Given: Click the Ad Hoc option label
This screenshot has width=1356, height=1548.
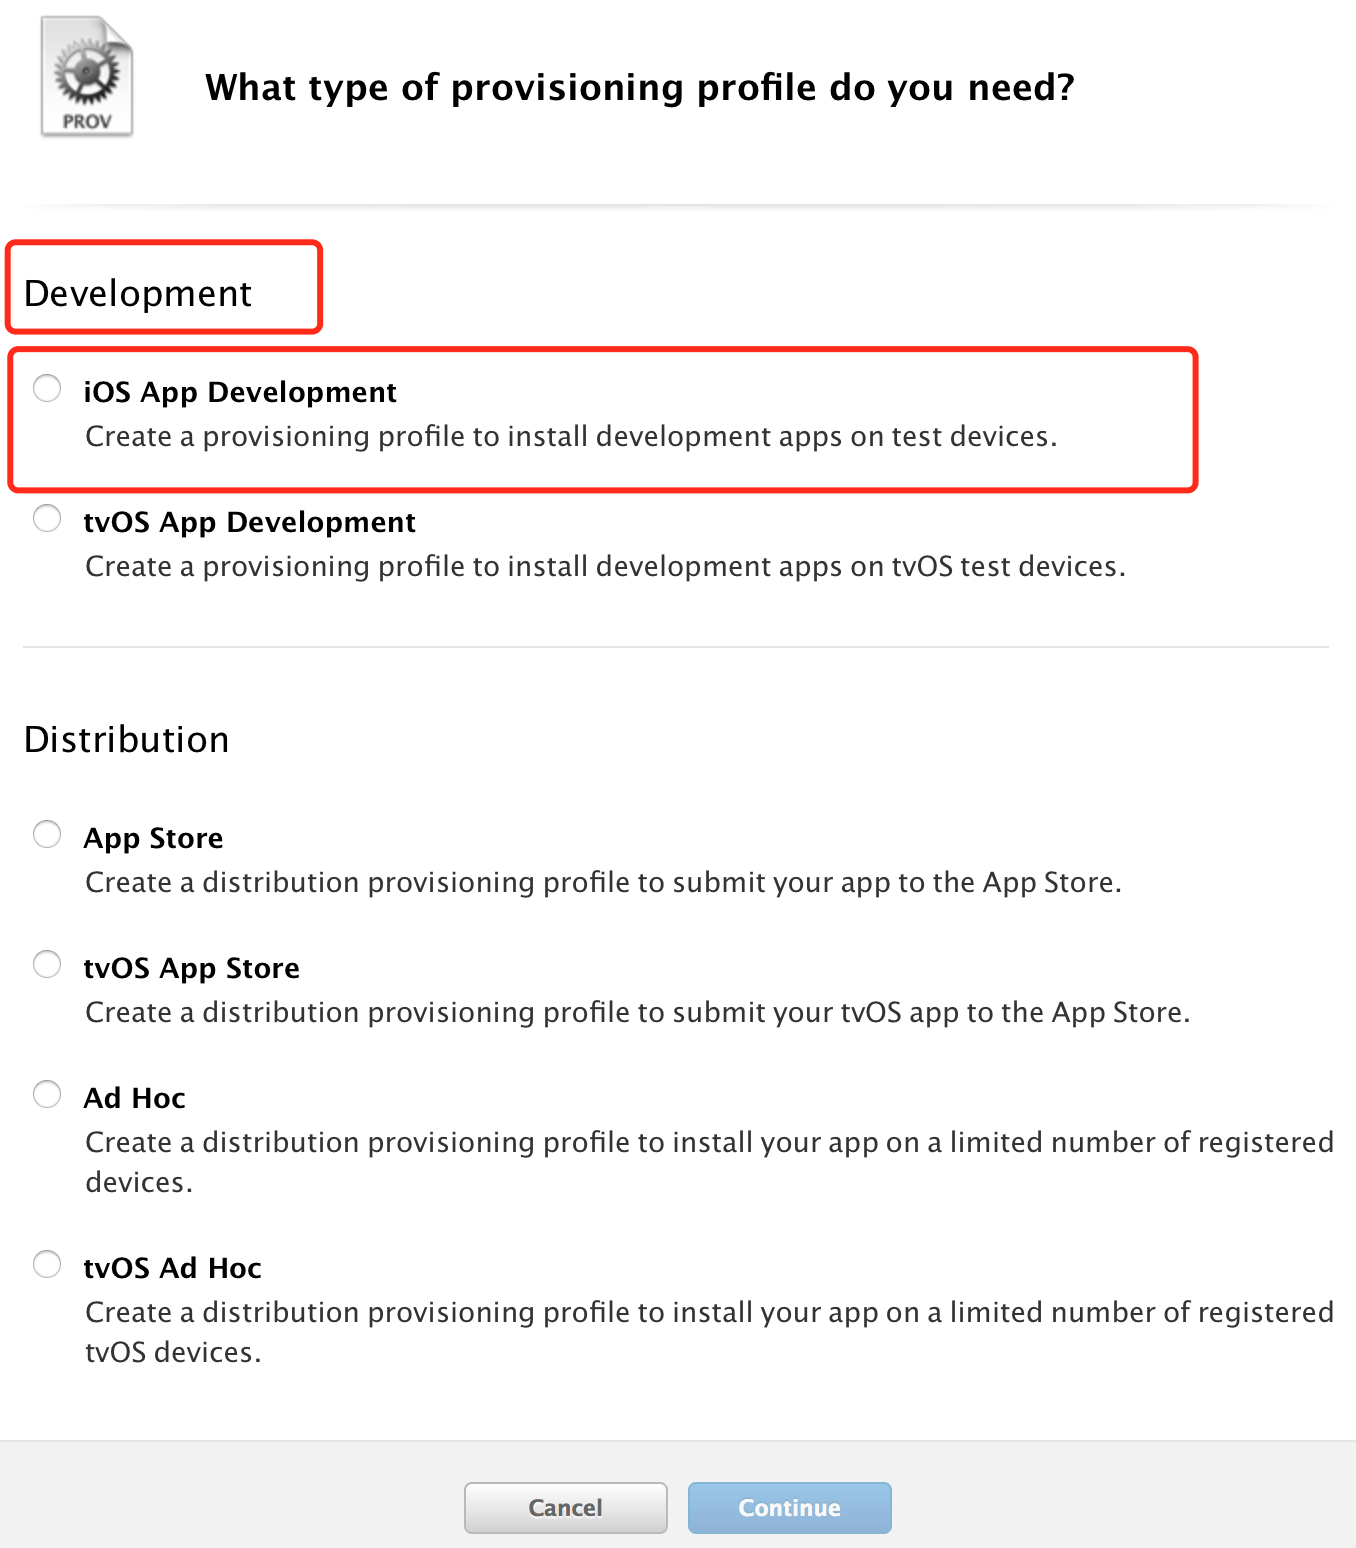Looking at the screenshot, I should pyautogui.click(x=135, y=1098).
